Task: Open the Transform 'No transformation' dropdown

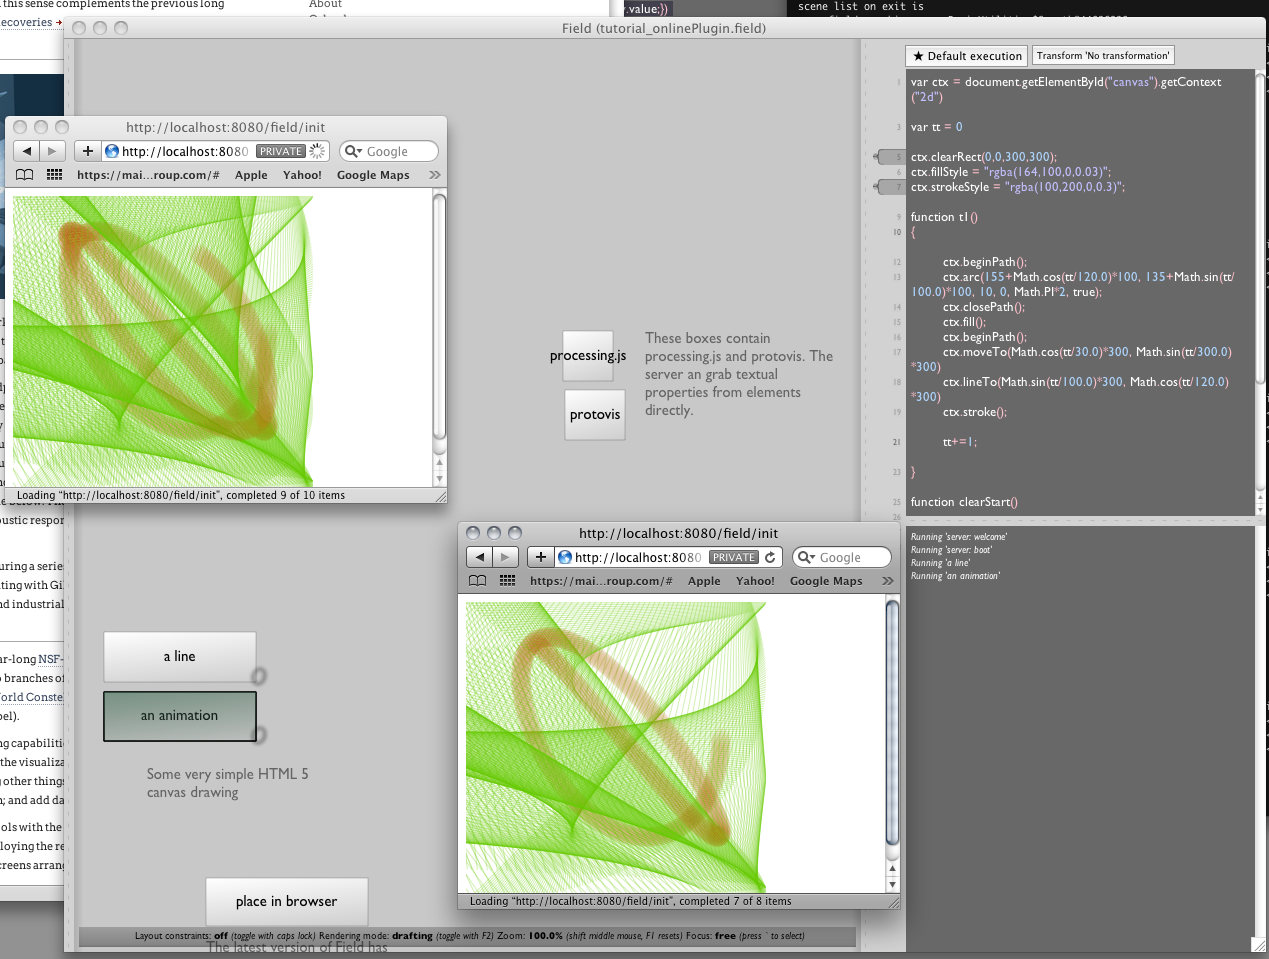Action: tap(1103, 56)
